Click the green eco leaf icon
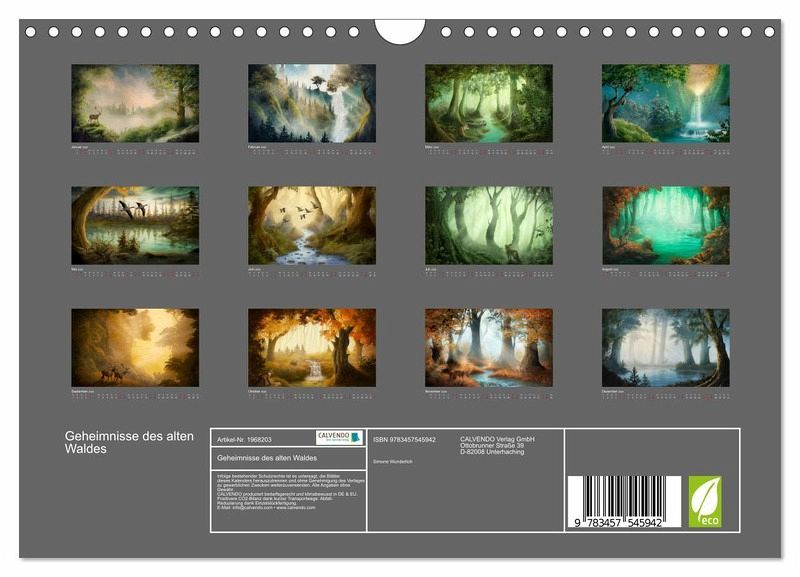The height and width of the screenshot is (577, 800). pos(703,501)
